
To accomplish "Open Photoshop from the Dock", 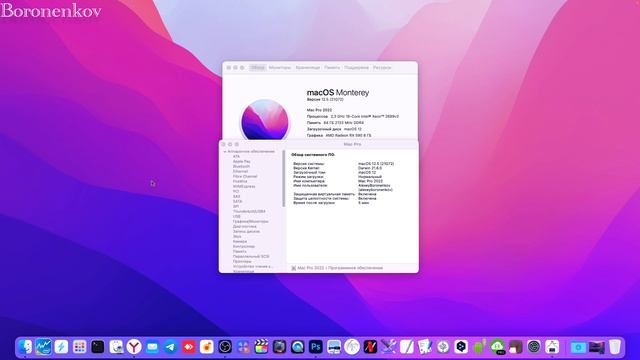I will pyautogui.click(x=316, y=347).
